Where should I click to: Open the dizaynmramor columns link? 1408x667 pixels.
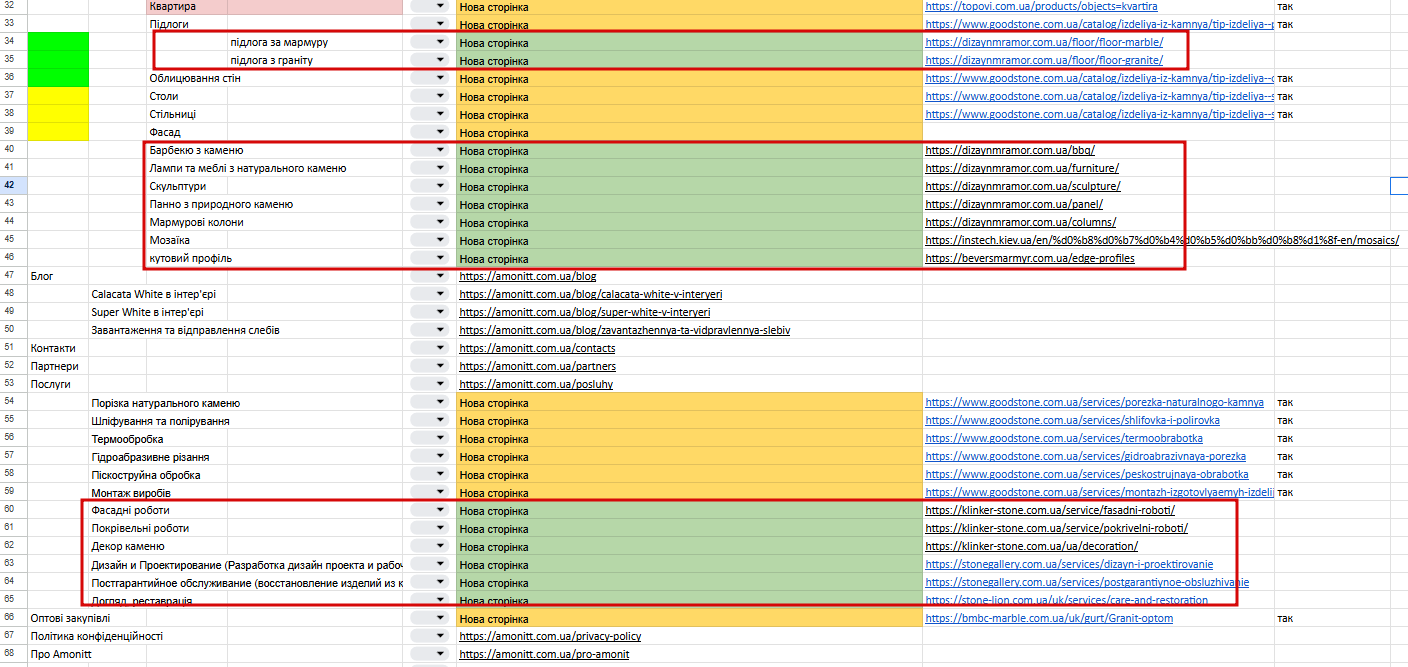click(1021, 223)
